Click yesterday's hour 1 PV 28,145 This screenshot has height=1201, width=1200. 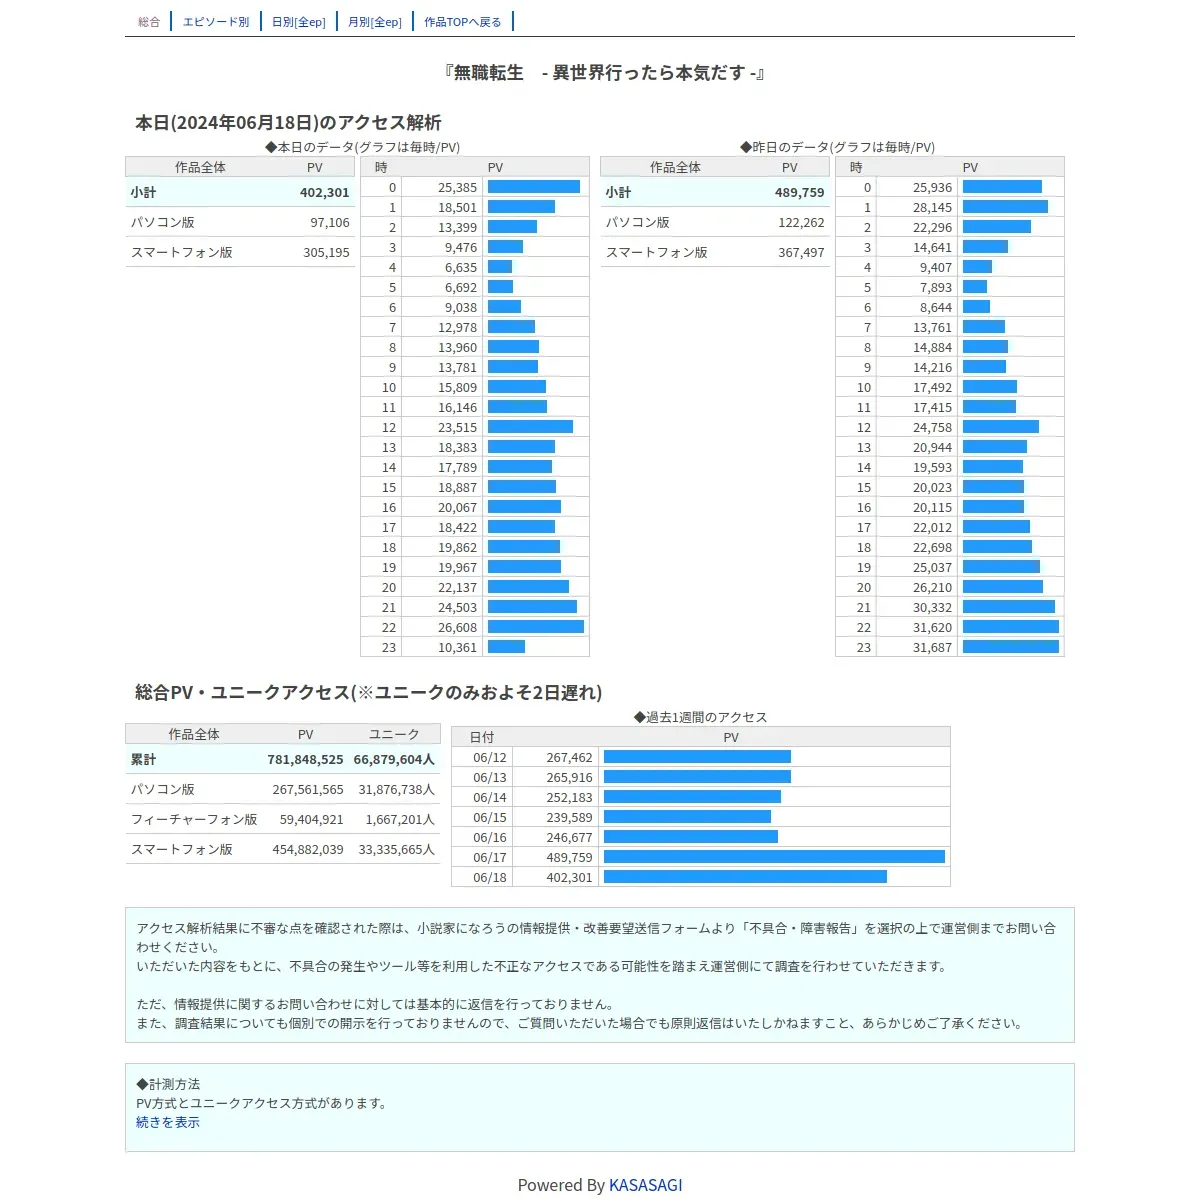coord(933,207)
